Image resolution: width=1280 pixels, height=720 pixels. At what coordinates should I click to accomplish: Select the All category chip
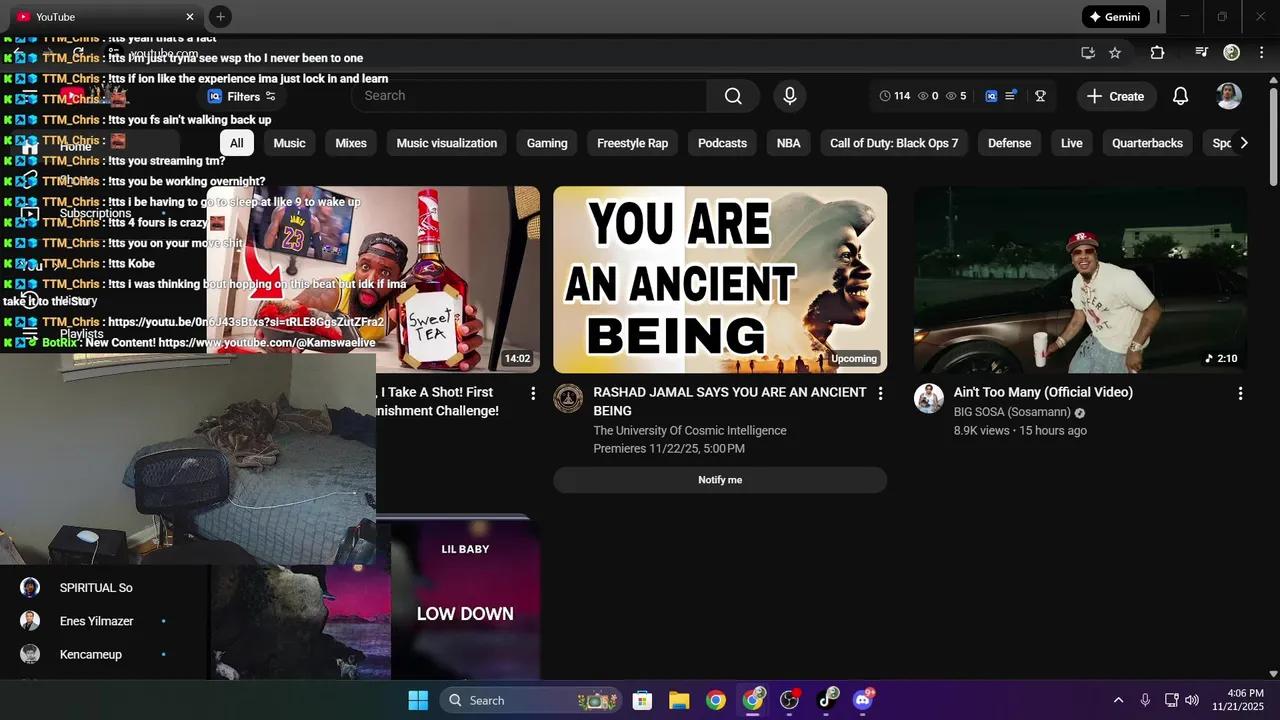tap(236, 143)
